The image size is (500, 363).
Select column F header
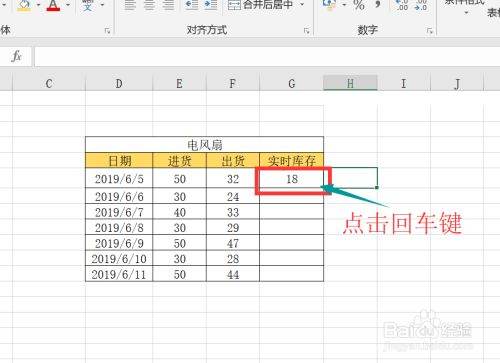tap(233, 83)
